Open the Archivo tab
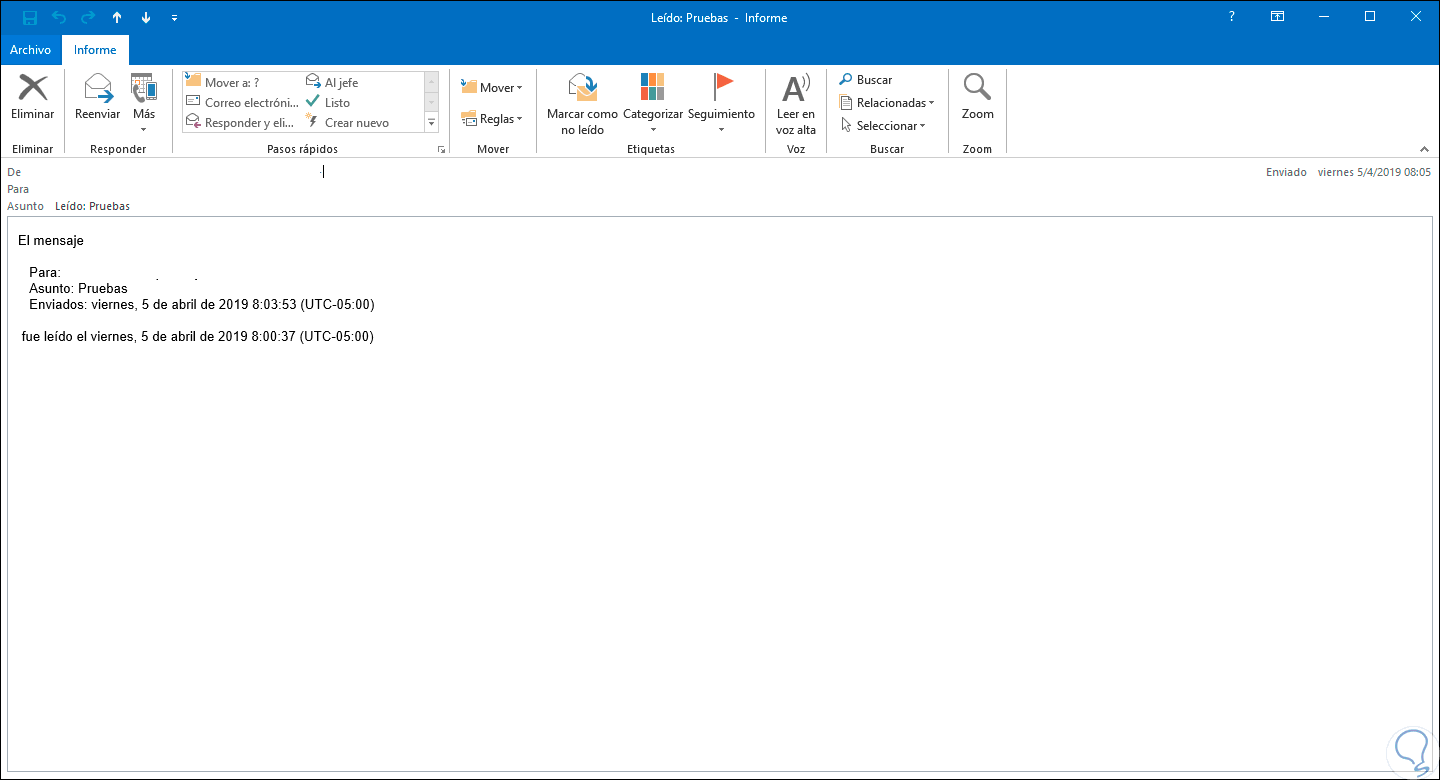 click(31, 50)
